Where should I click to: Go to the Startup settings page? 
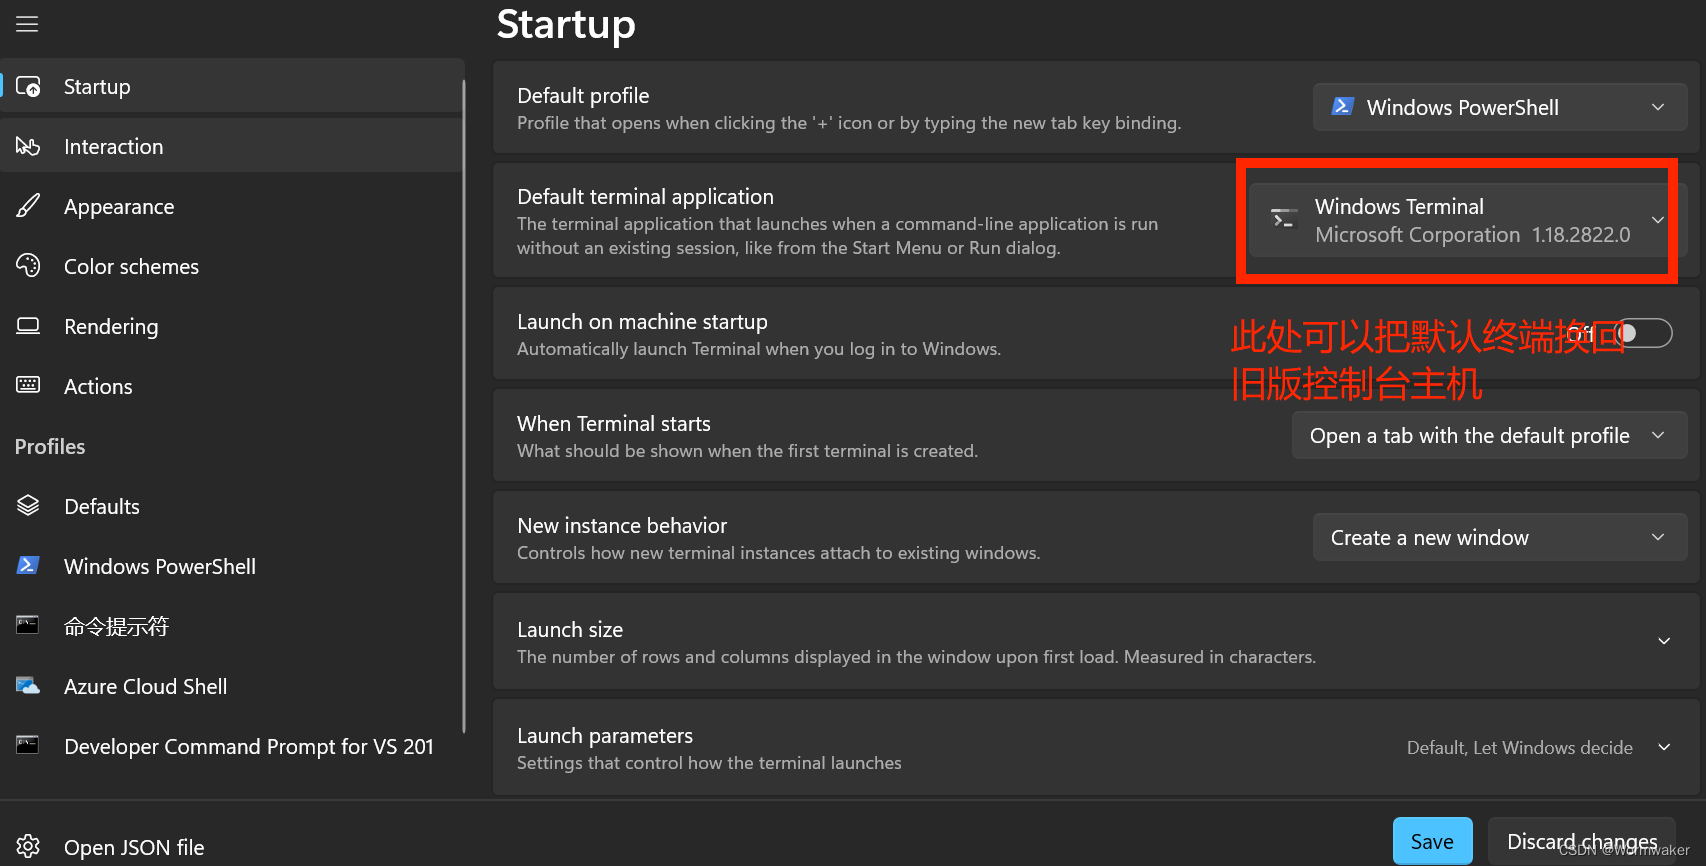[232, 86]
